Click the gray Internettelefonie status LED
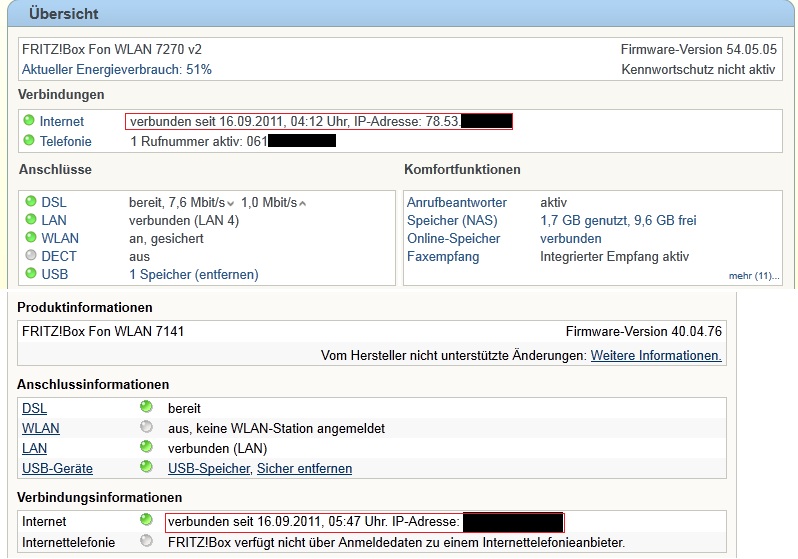Image resolution: width=798 pixels, height=559 pixels. click(147, 542)
